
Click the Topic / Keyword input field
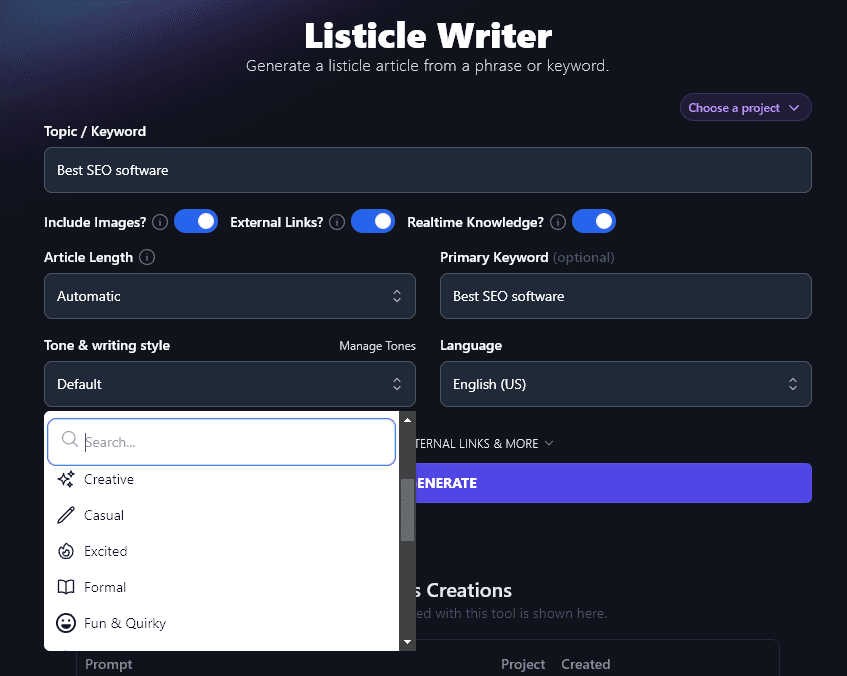click(427, 170)
